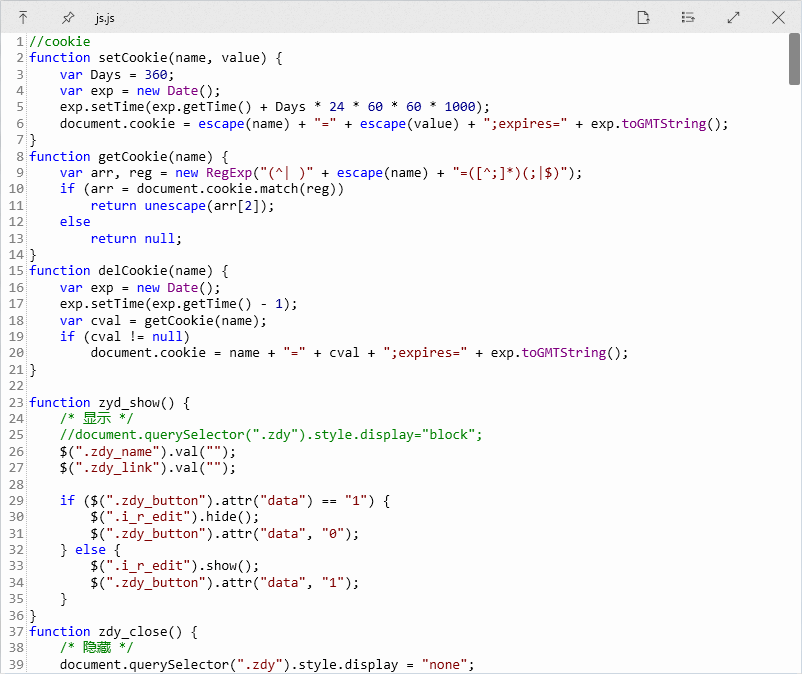Click document.cookie.match(reg) on line 10

237,189
